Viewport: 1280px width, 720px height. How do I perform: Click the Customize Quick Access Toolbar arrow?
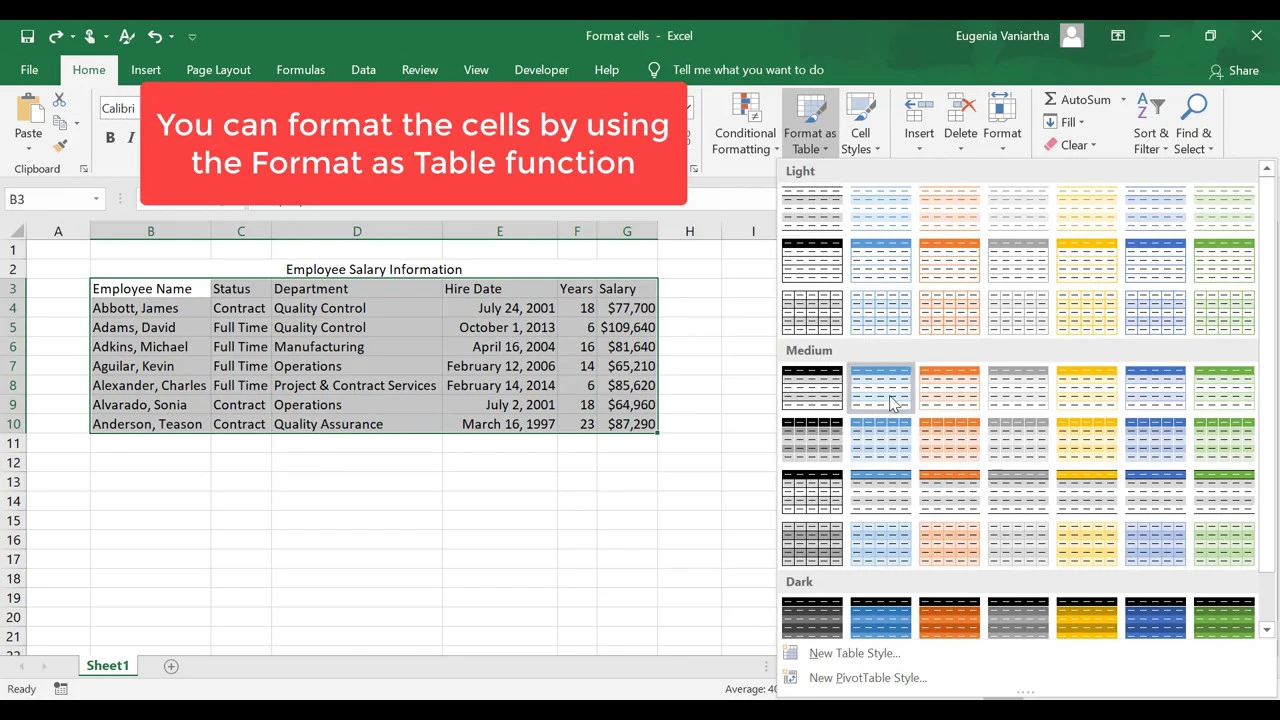click(192, 36)
